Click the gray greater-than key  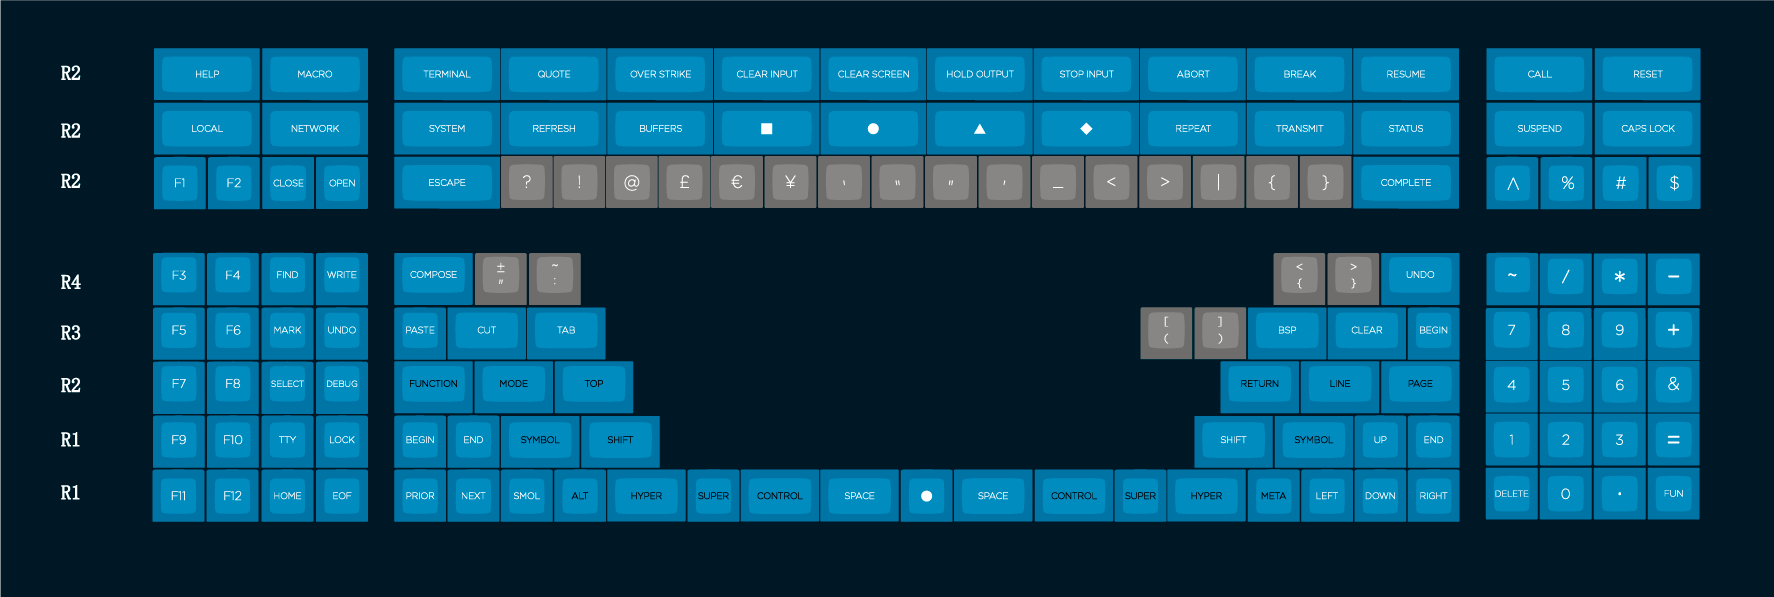pyautogui.click(x=1165, y=183)
